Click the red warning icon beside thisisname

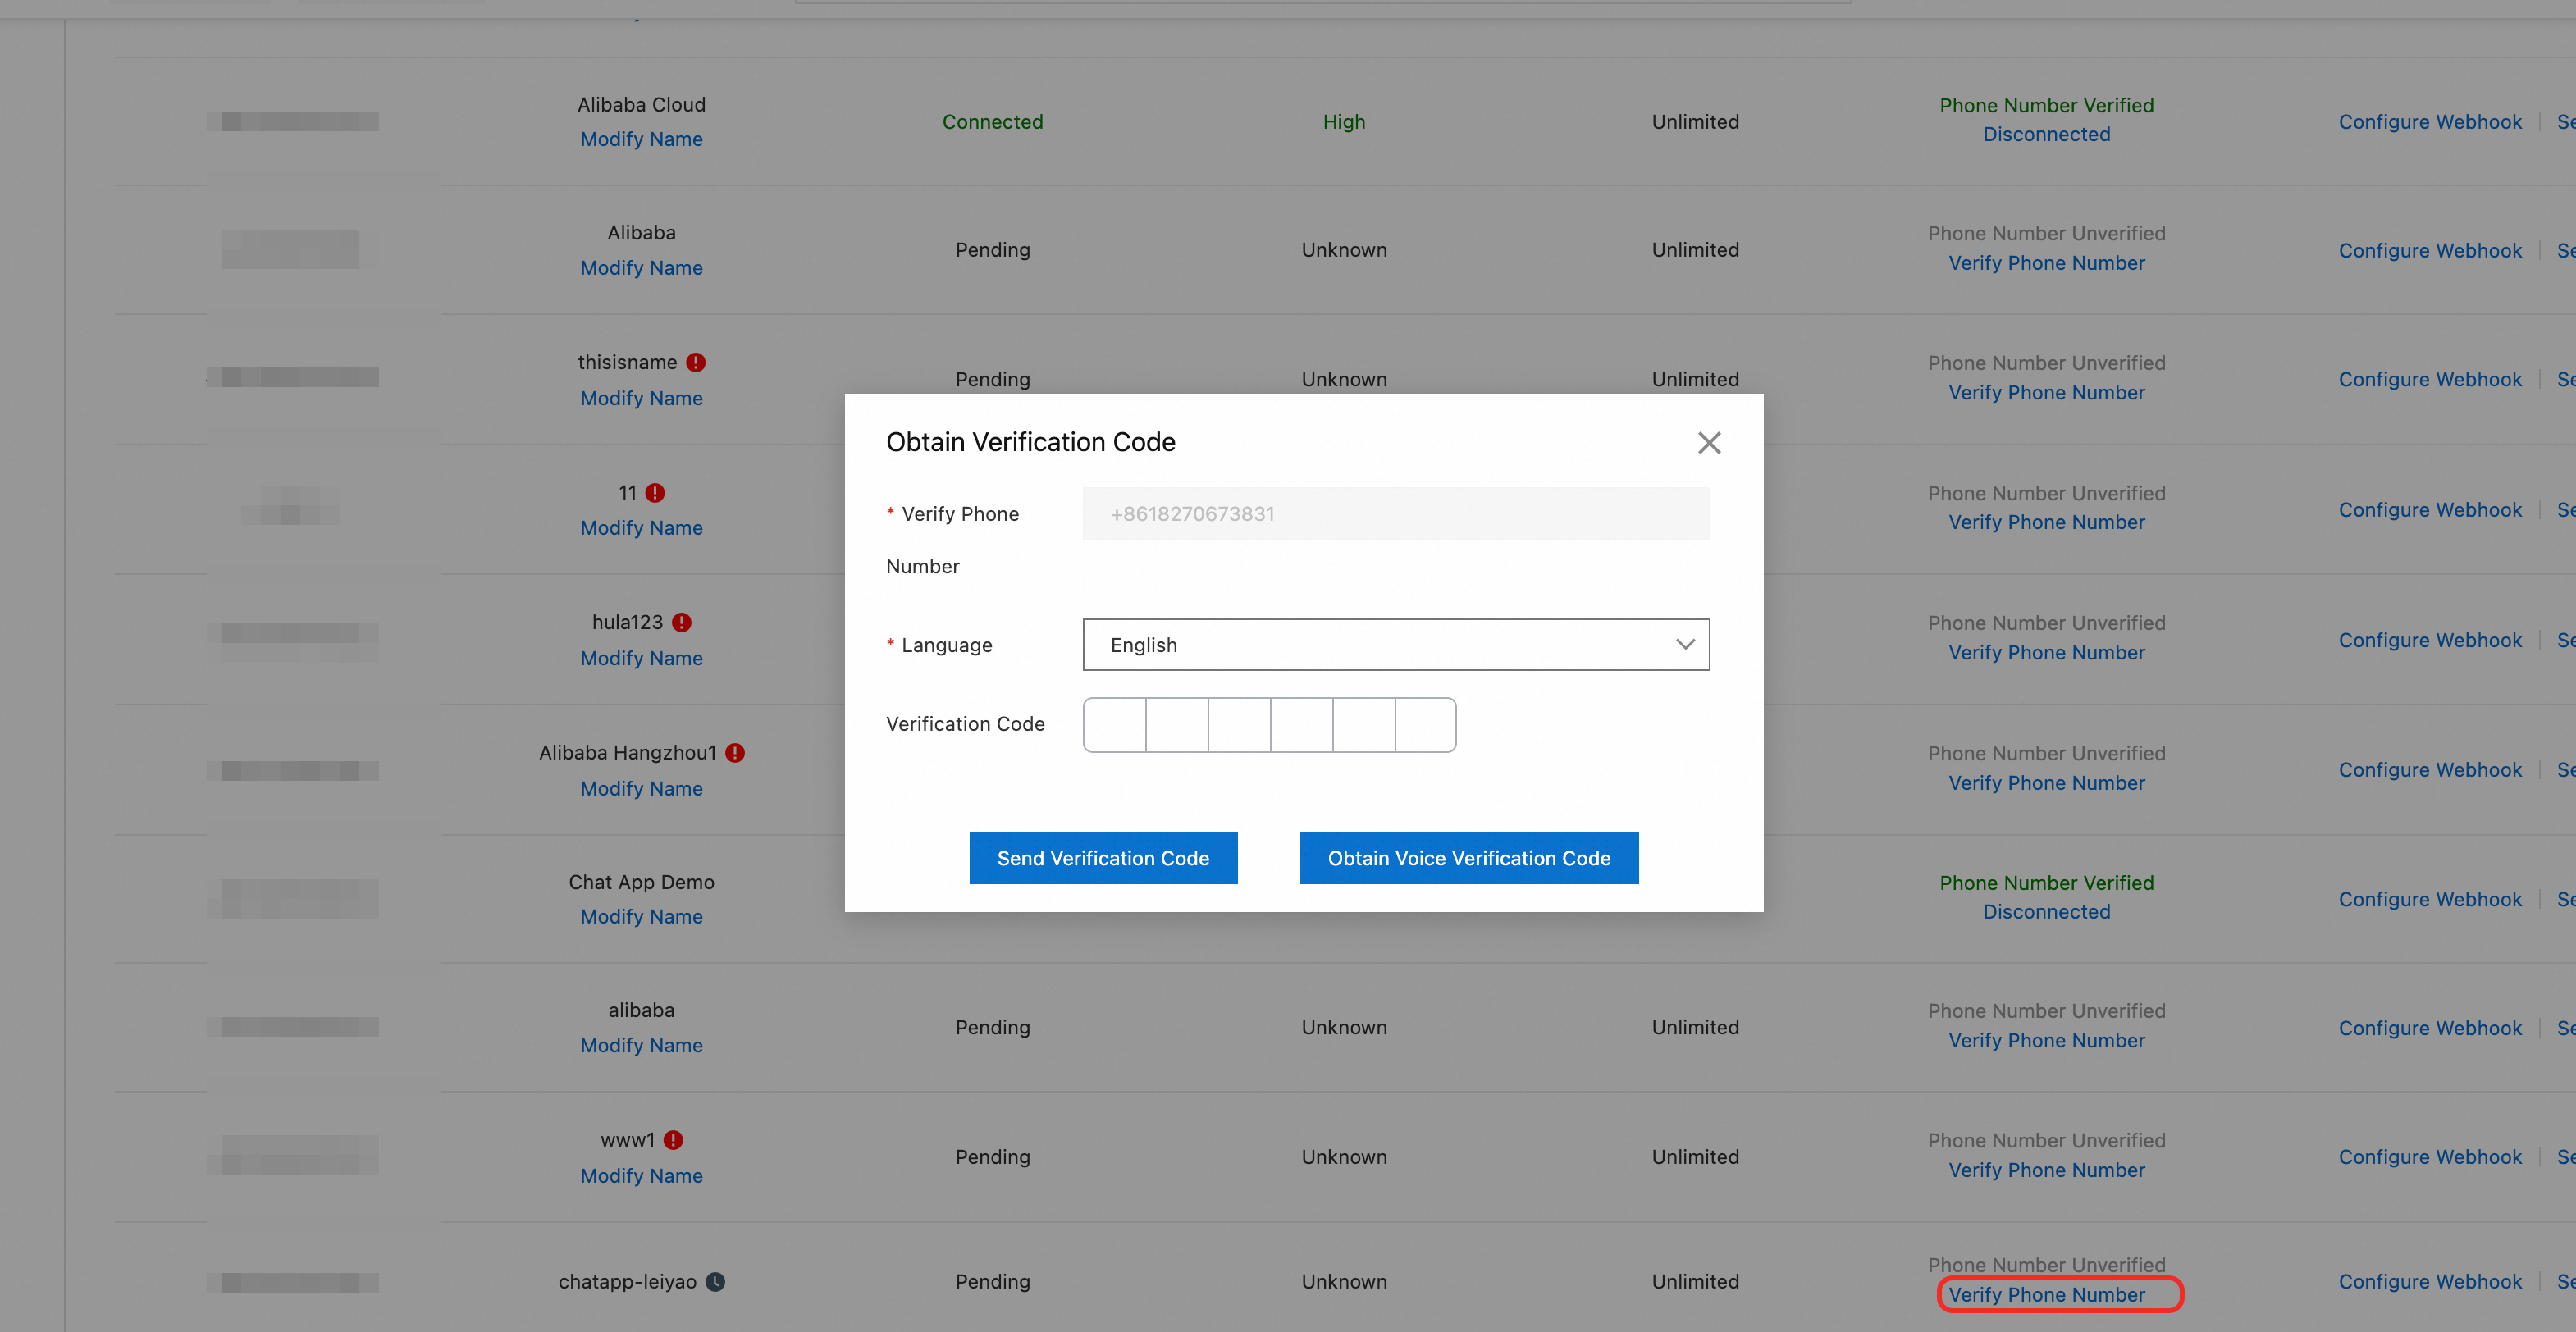pyautogui.click(x=696, y=363)
